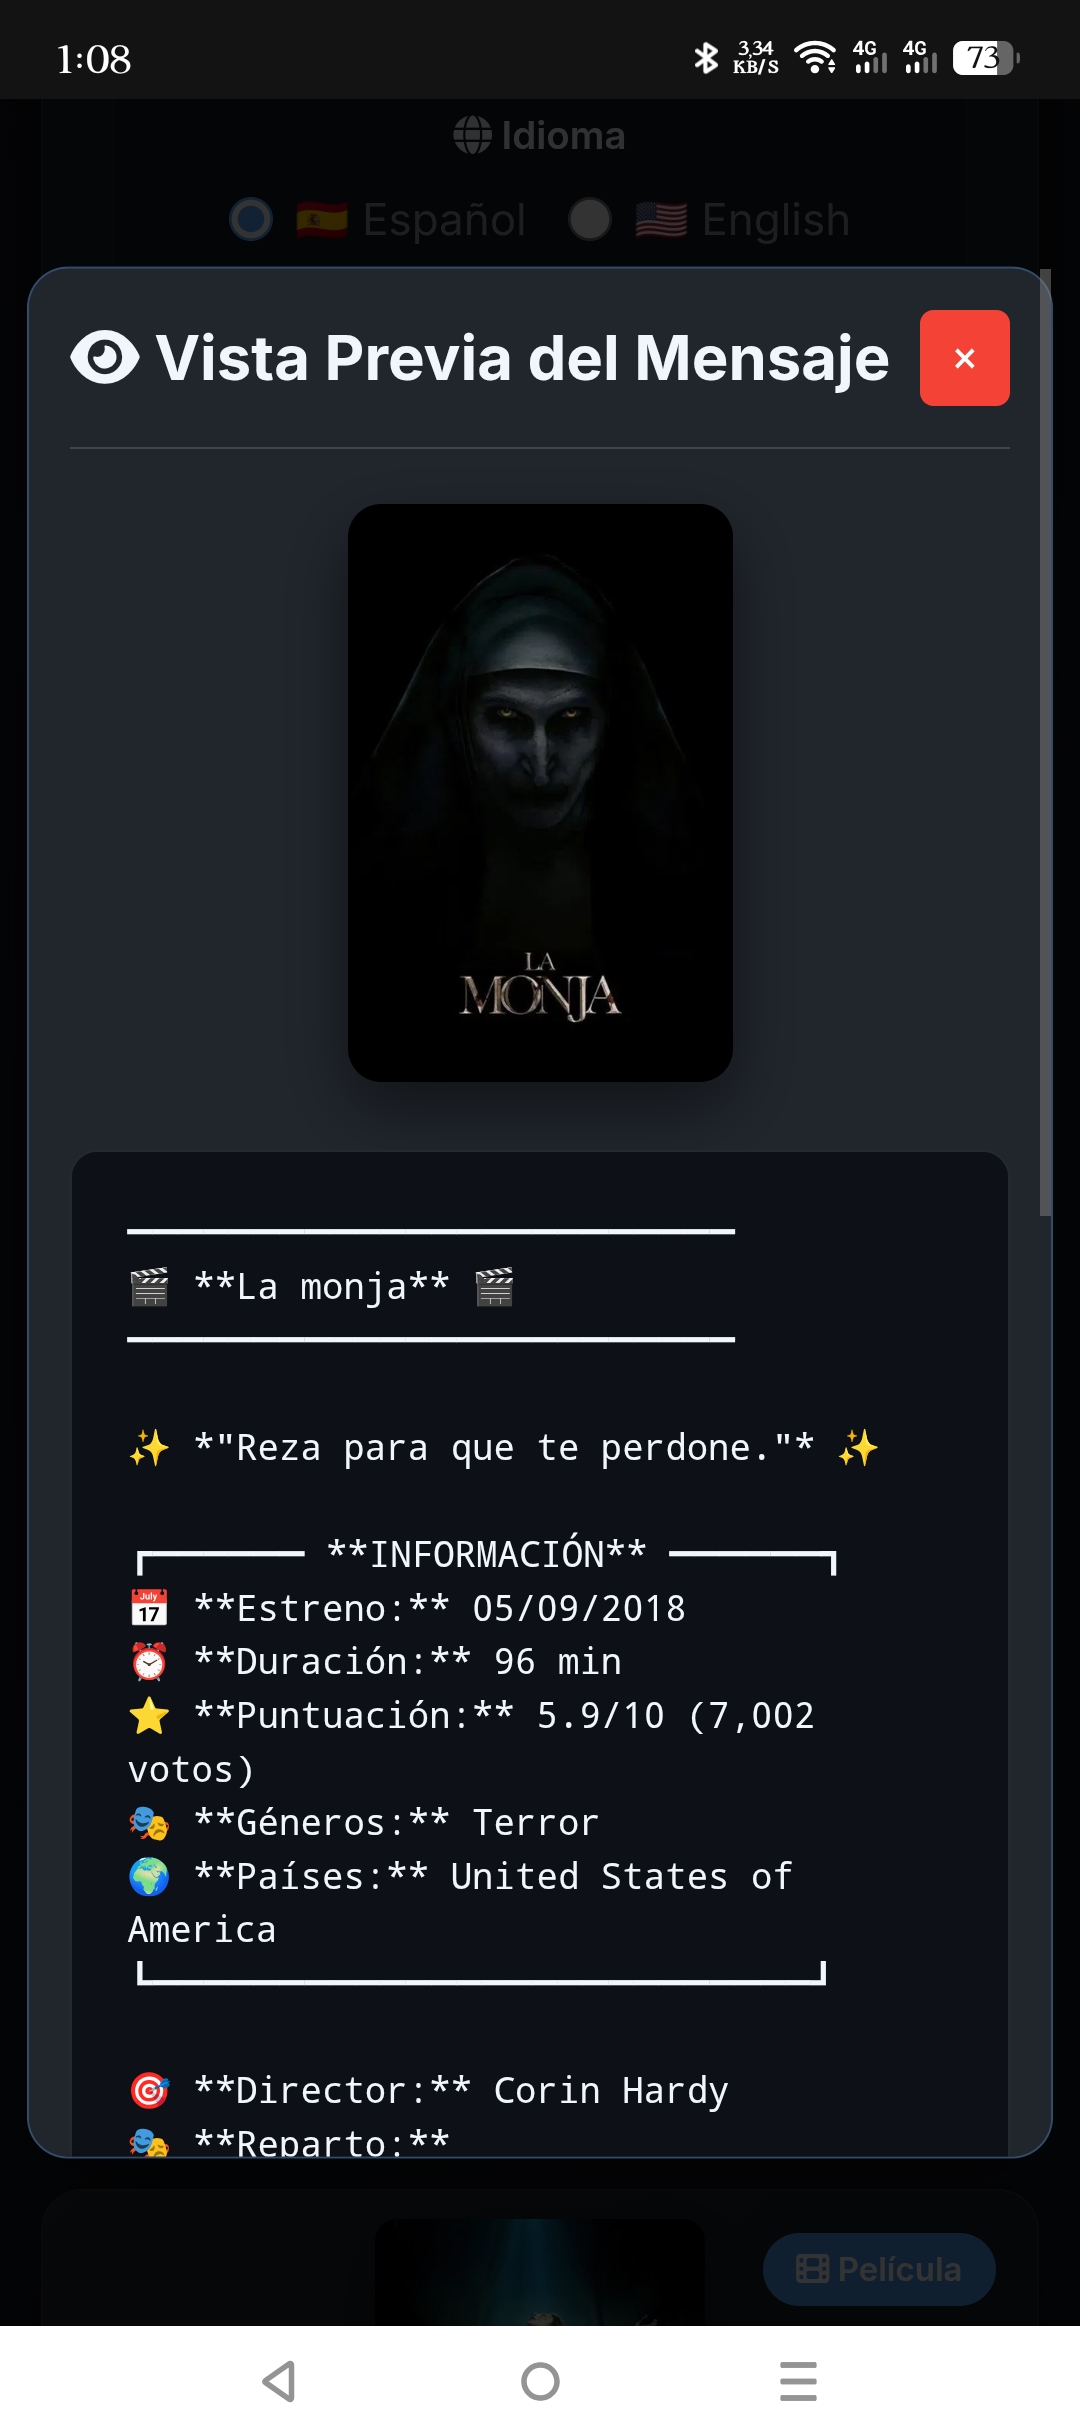Select the English language radio button
This screenshot has height=2436, width=1080.
tap(590, 219)
